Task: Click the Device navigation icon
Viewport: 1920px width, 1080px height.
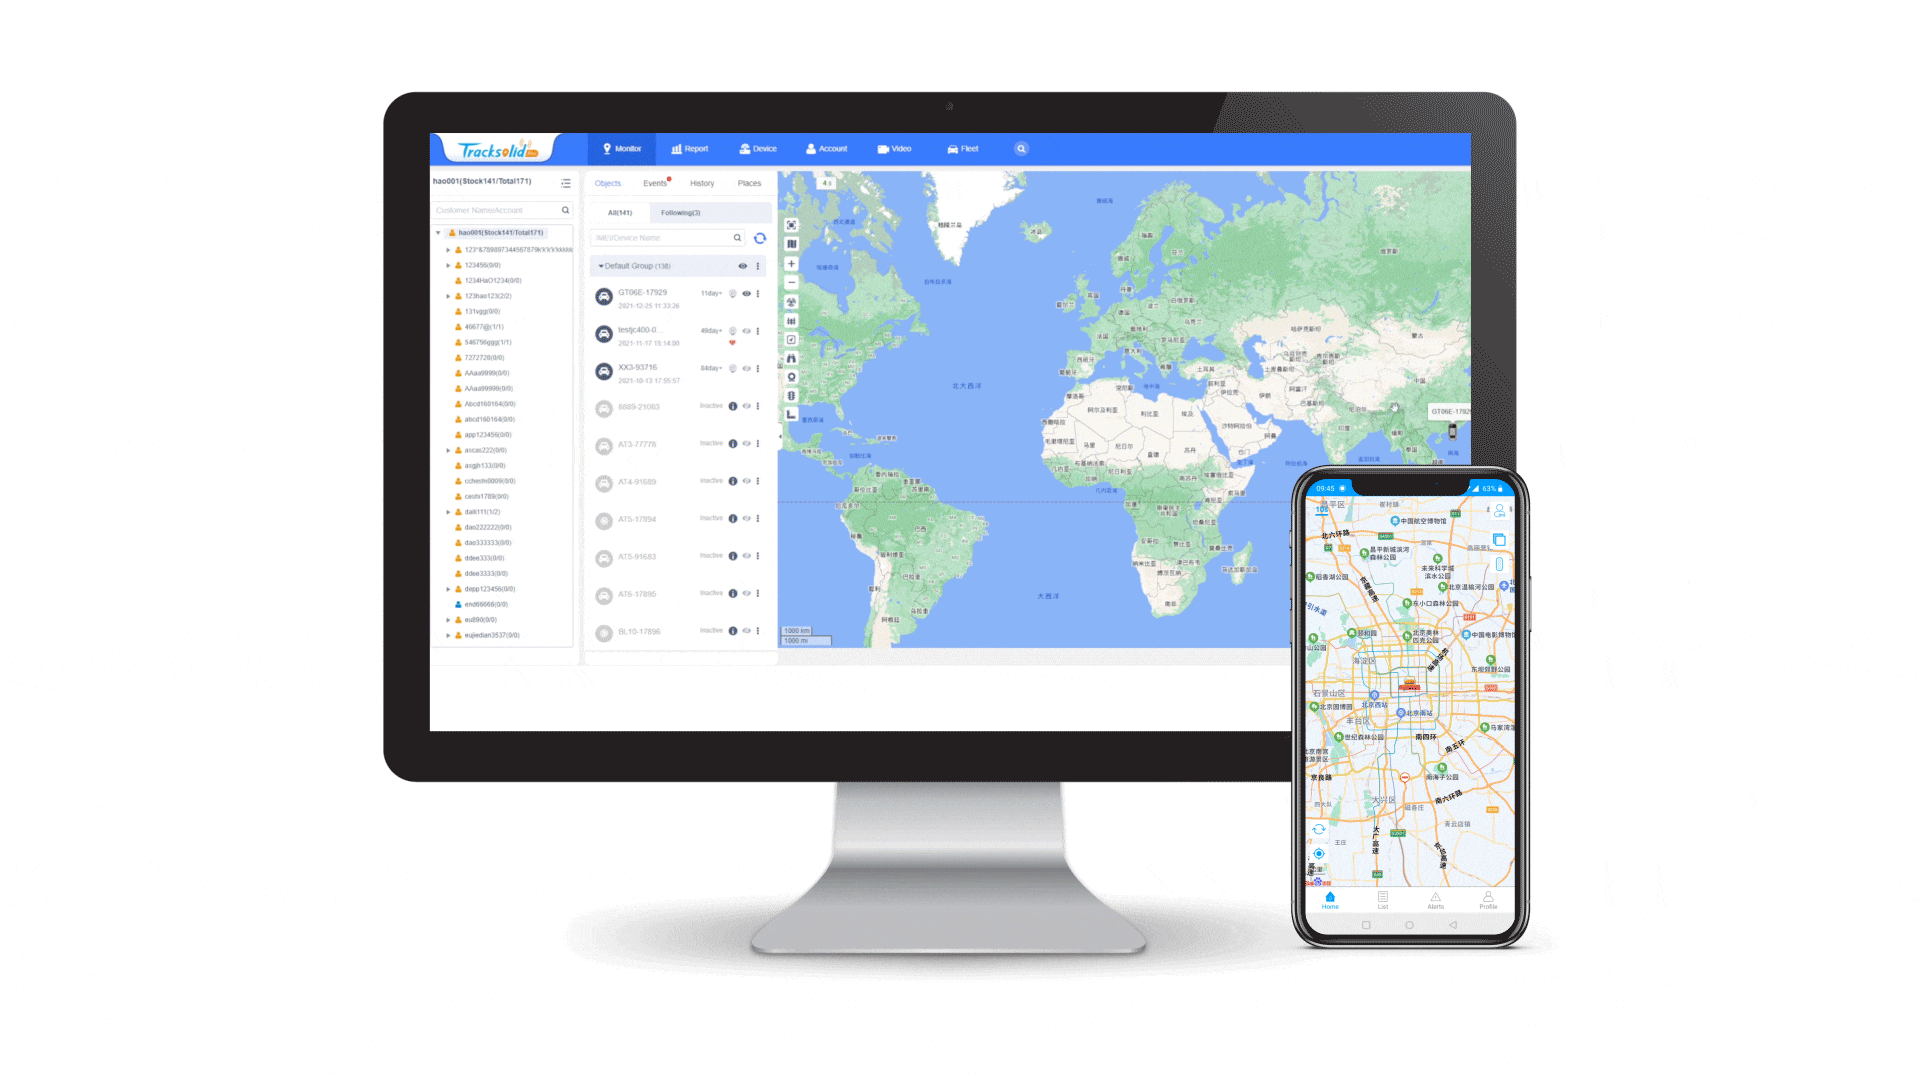Action: [757, 149]
